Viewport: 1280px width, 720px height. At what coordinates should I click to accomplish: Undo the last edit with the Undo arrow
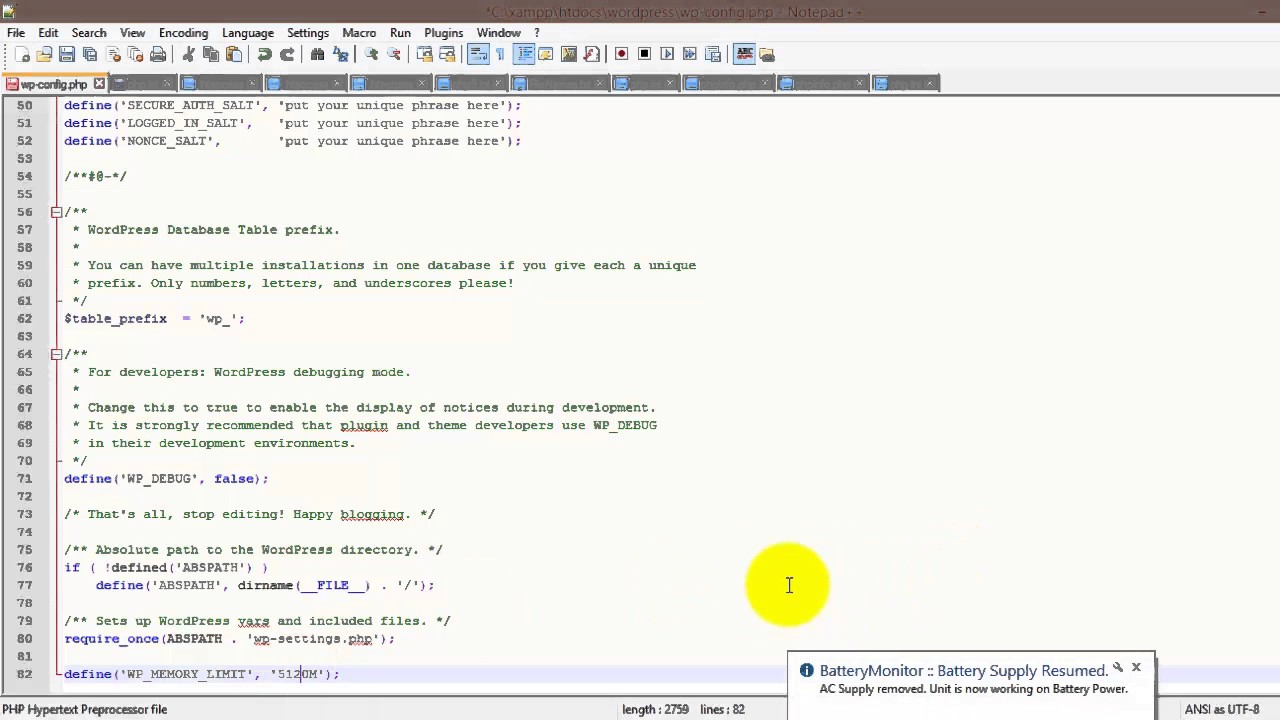pyautogui.click(x=264, y=54)
